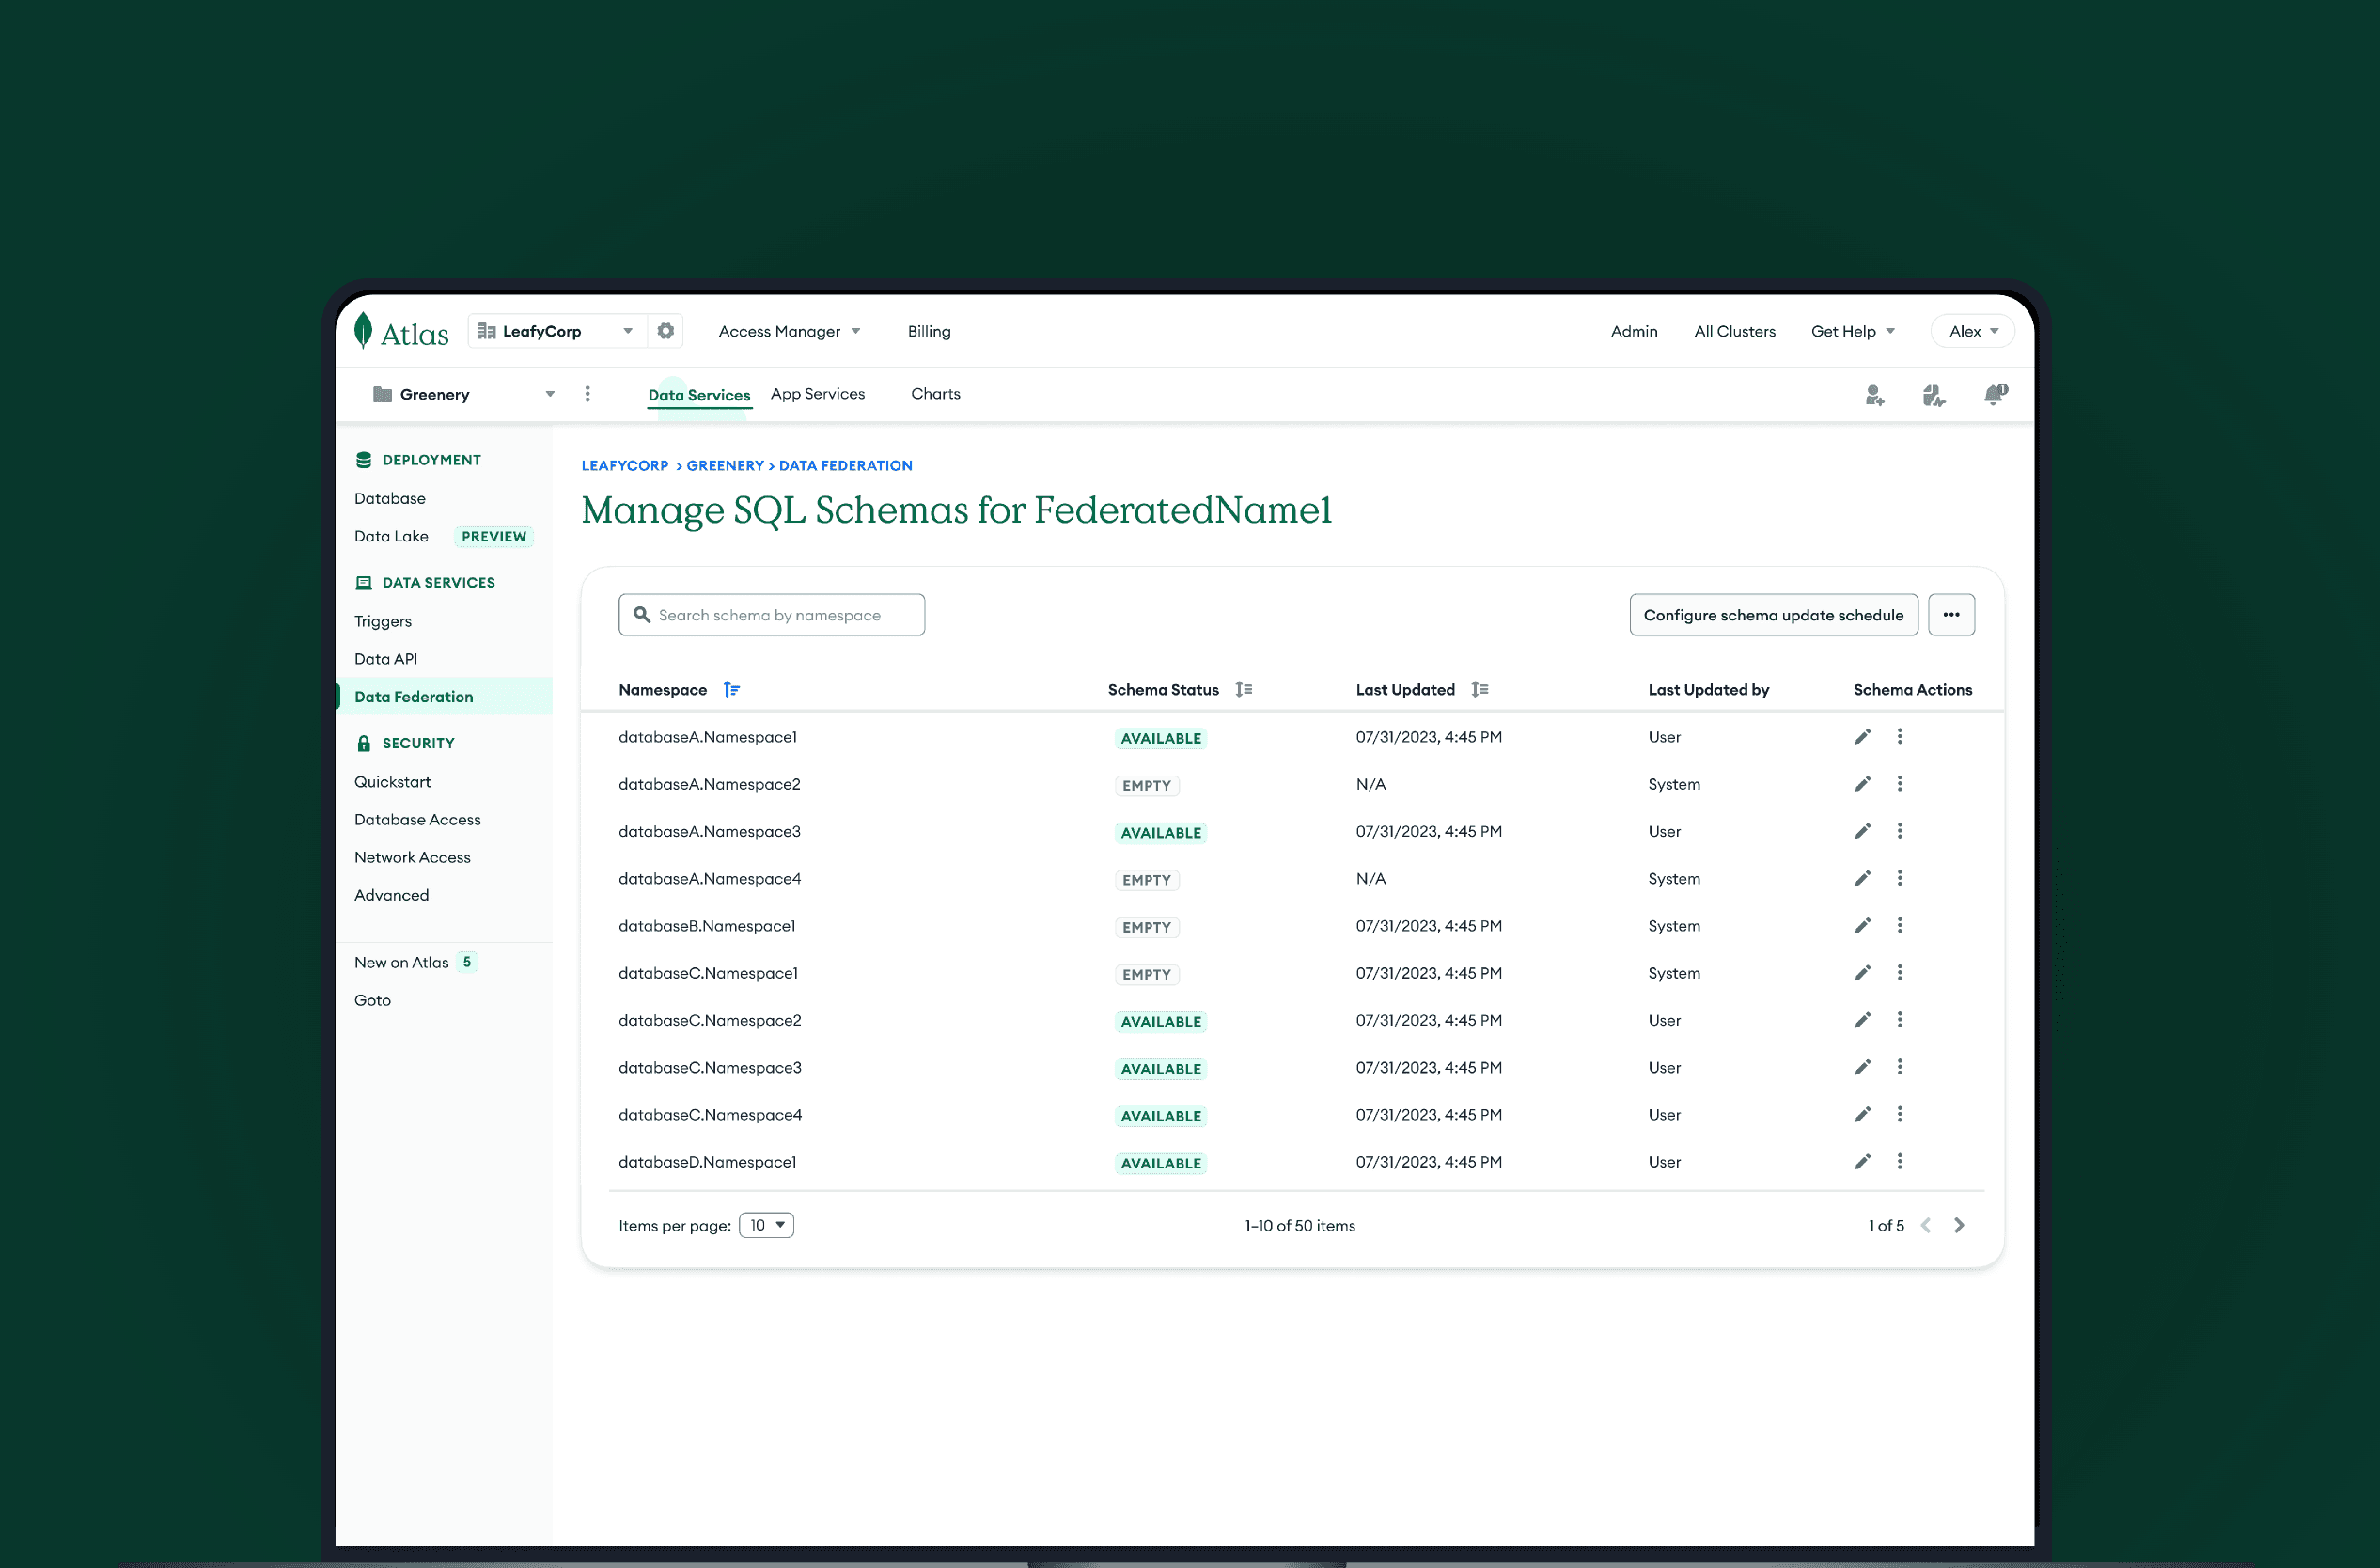Click the GREENERY breadcrumb link
This screenshot has width=2380, height=1568.
724,466
